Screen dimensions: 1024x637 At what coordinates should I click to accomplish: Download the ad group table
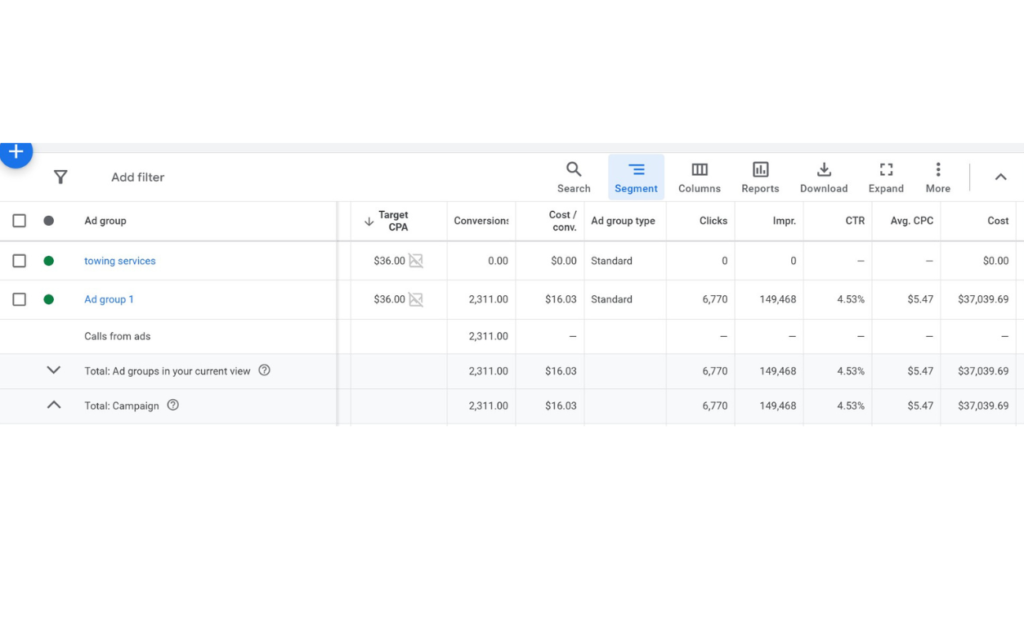823,177
